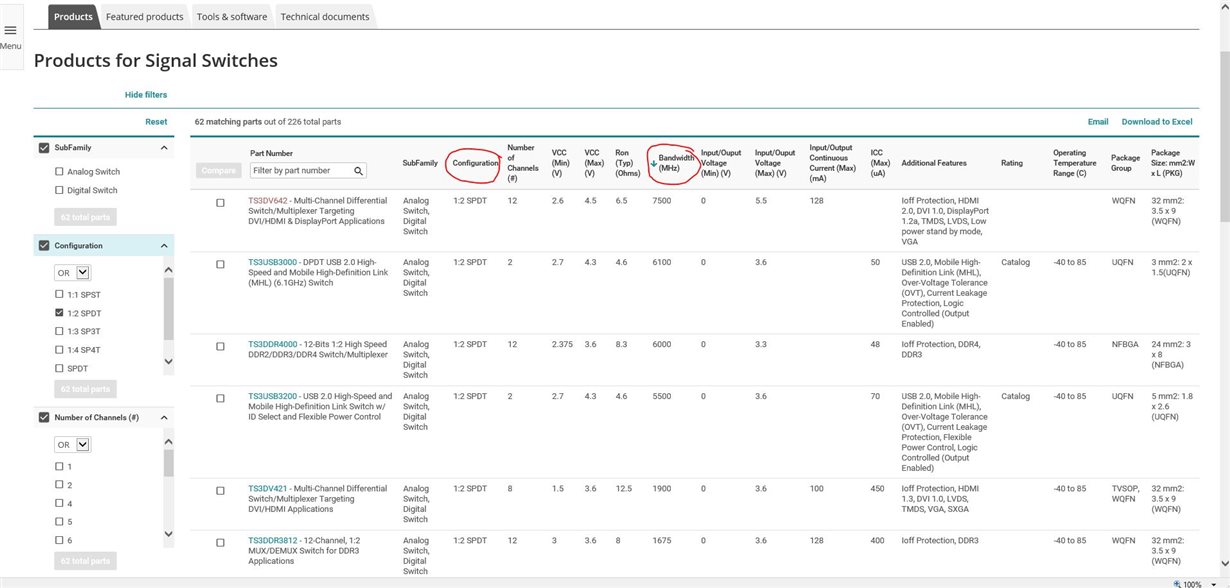
Task: Click the Configuration list scrollbar down arrow
Action: (168, 362)
